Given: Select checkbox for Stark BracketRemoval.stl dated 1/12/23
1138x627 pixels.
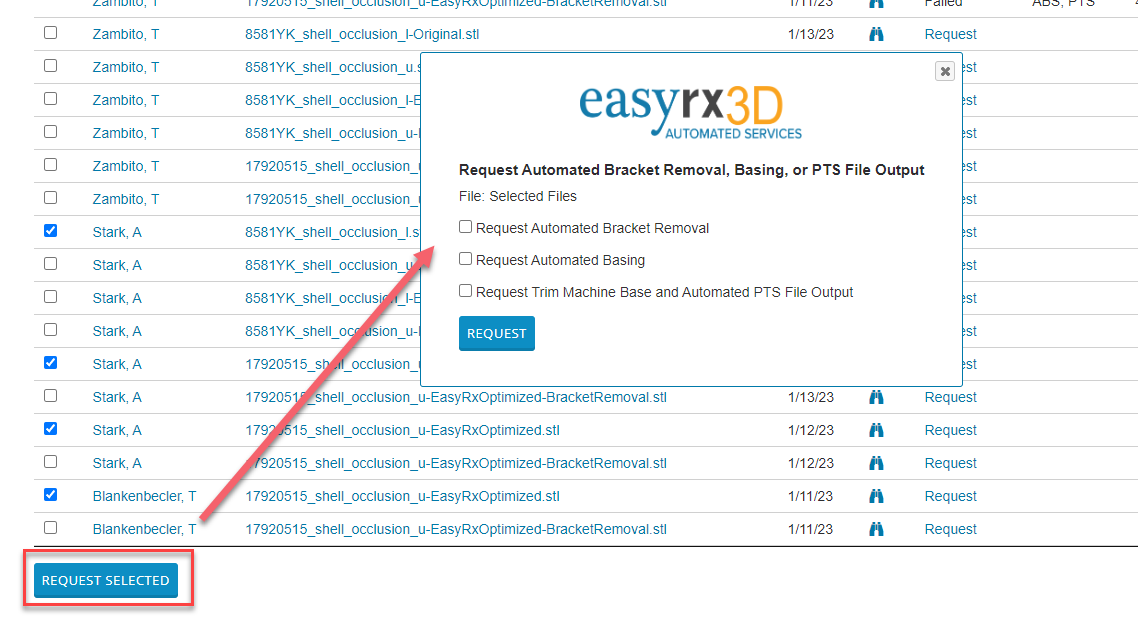Looking at the screenshot, I should [50, 462].
